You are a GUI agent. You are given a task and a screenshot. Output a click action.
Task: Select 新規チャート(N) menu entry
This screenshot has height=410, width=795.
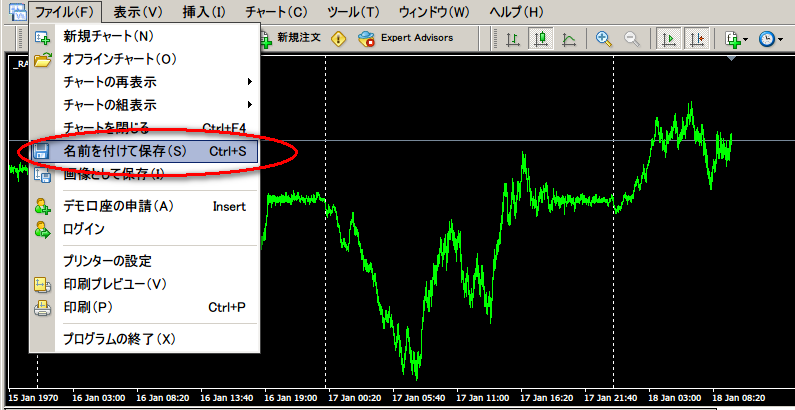pos(144,36)
